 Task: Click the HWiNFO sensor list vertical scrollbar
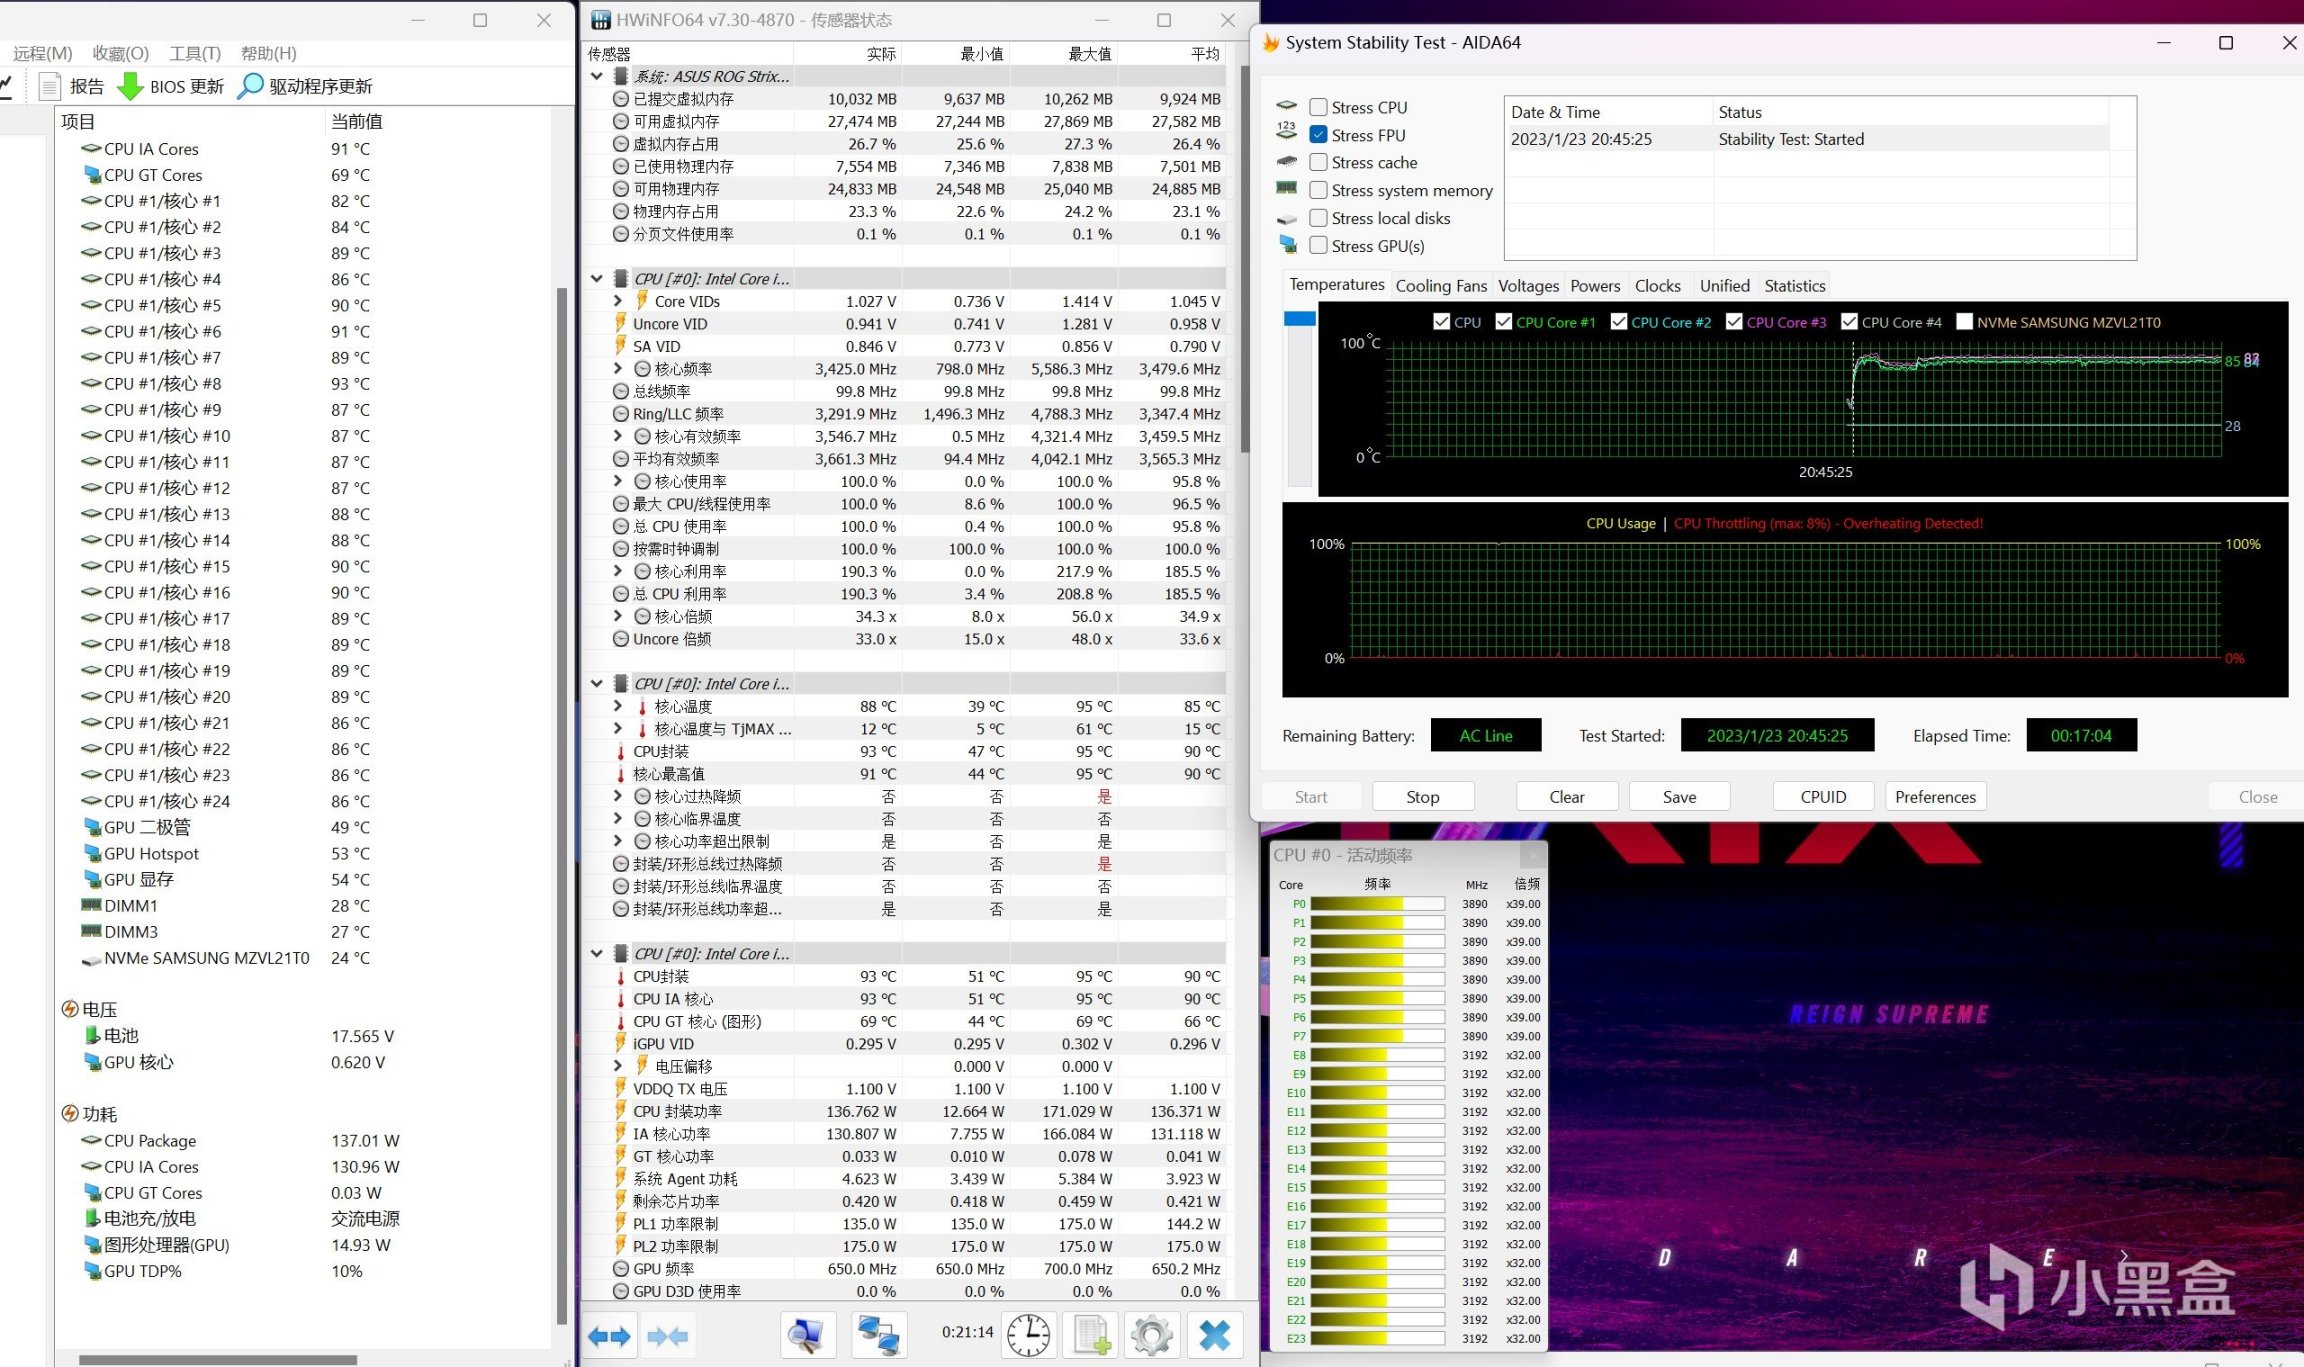[1245, 260]
